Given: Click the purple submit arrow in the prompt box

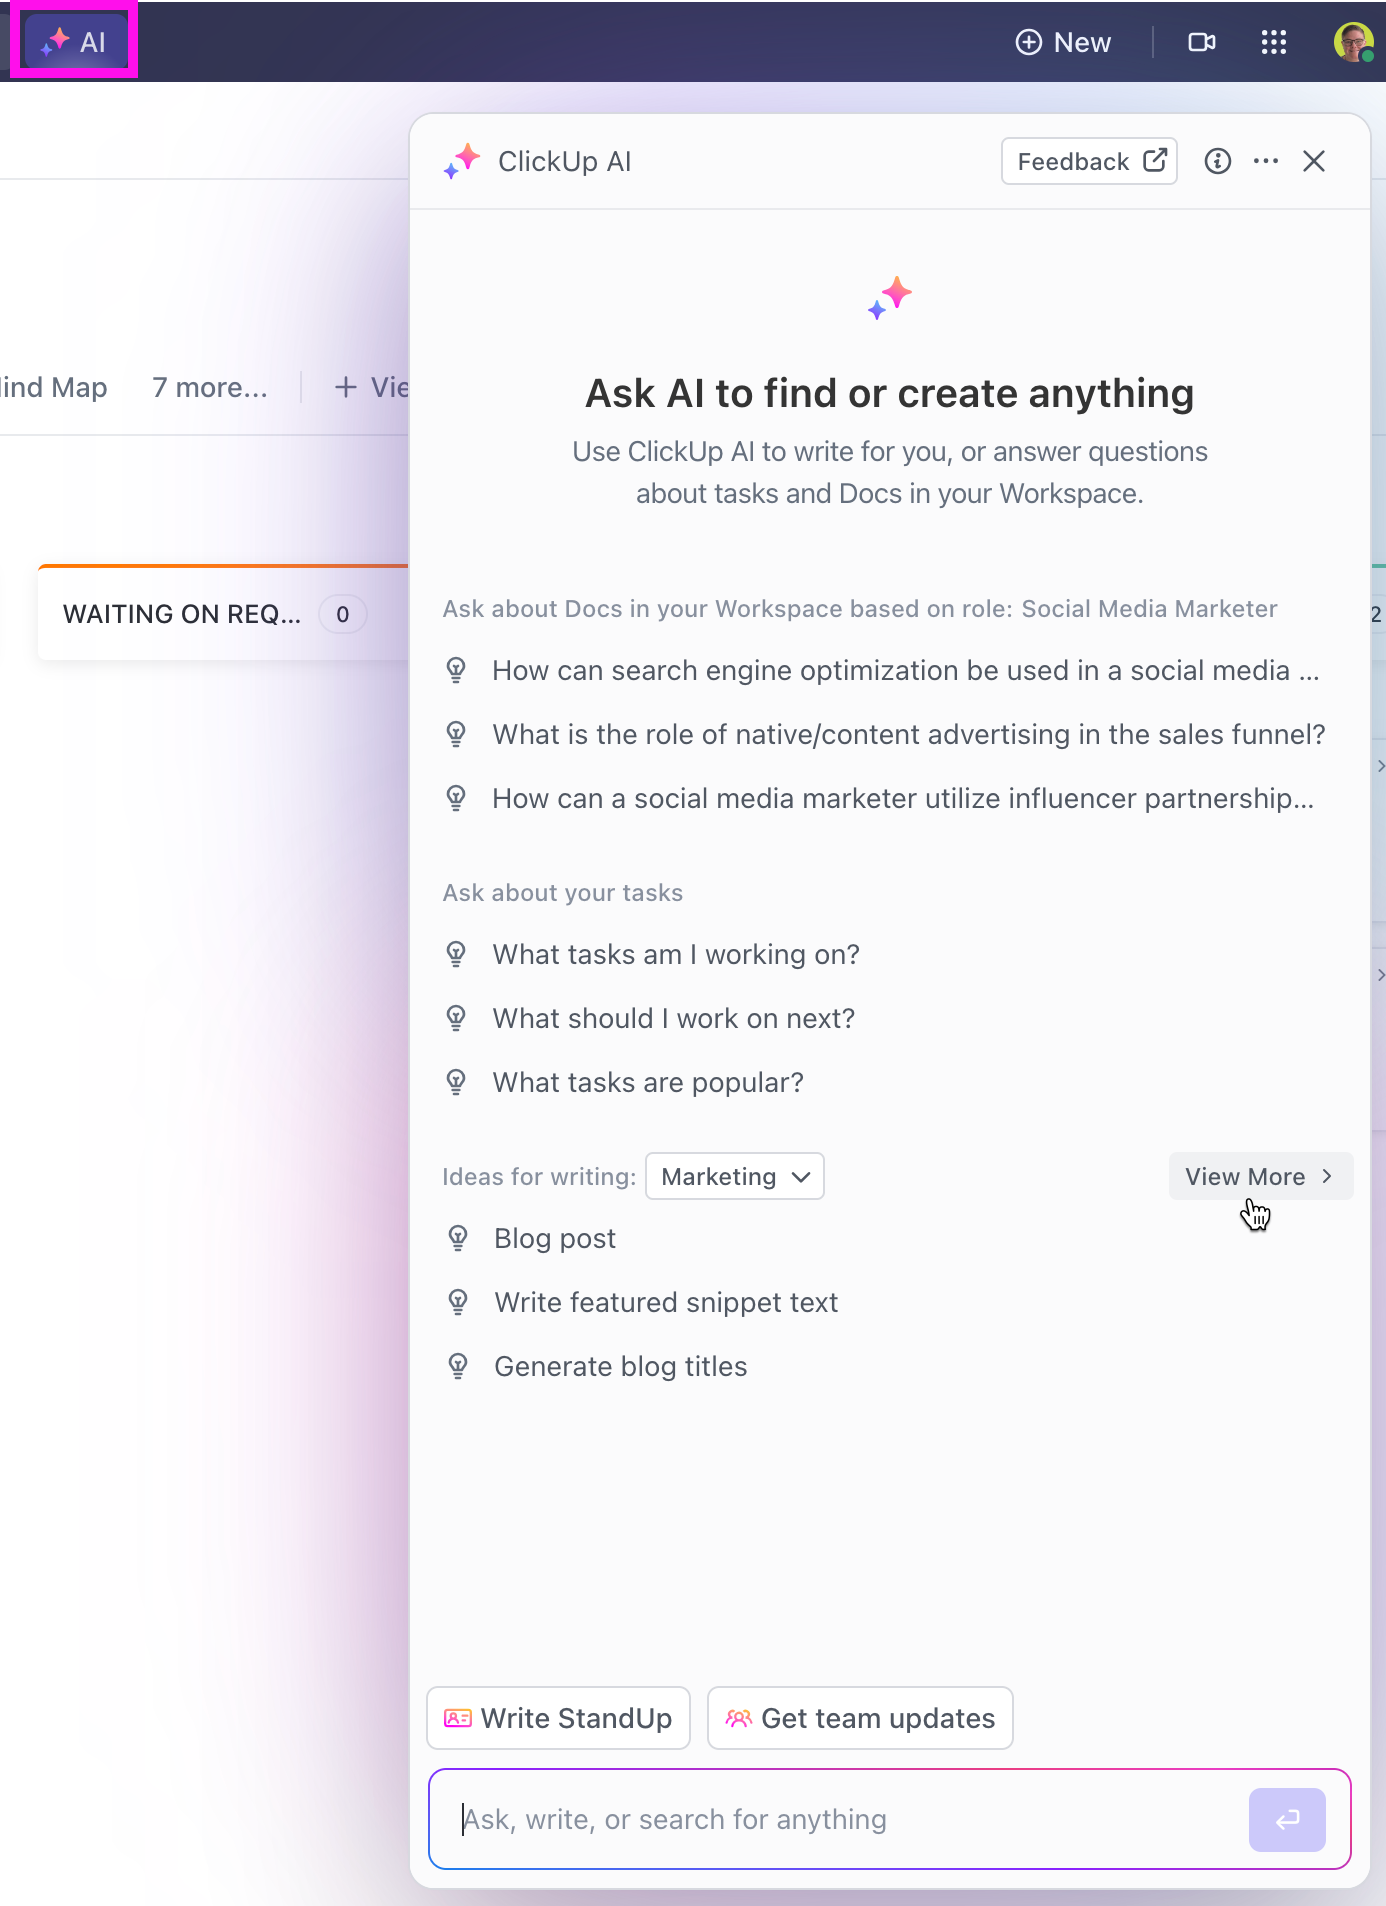Looking at the screenshot, I should (x=1286, y=1819).
